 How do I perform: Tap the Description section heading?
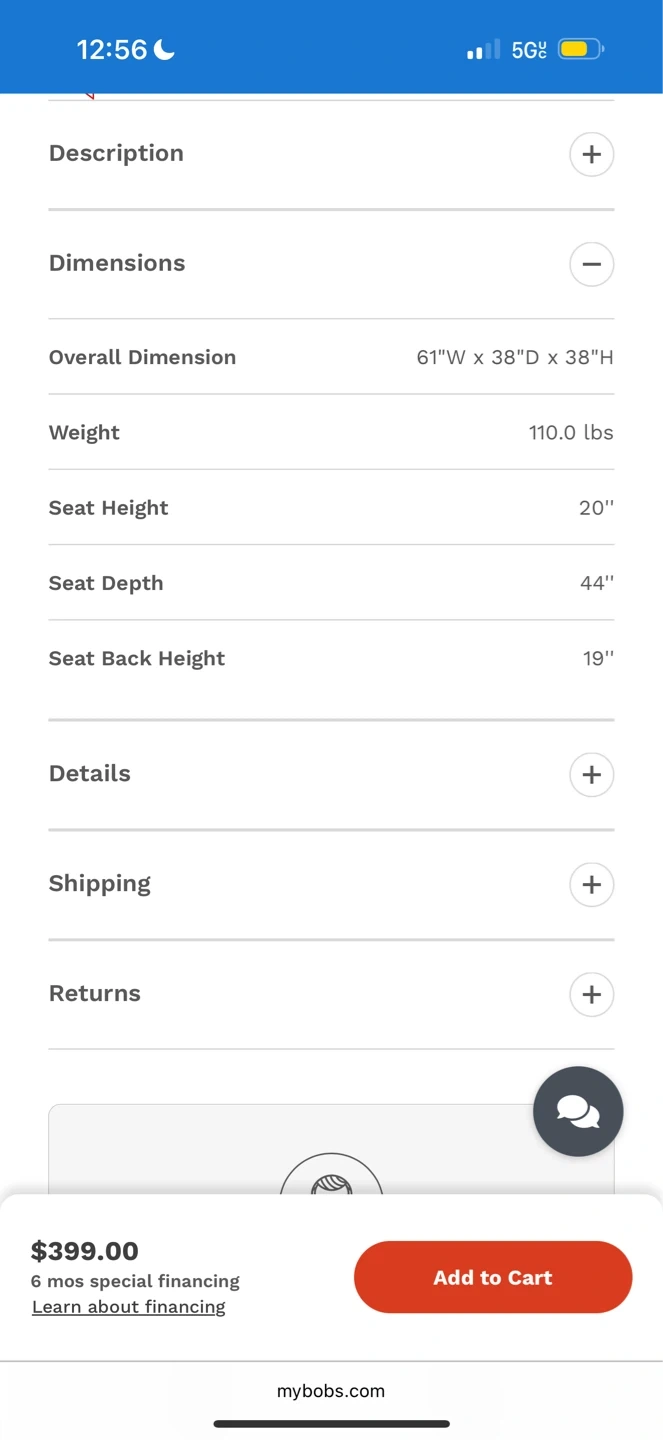(x=116, y=153)
